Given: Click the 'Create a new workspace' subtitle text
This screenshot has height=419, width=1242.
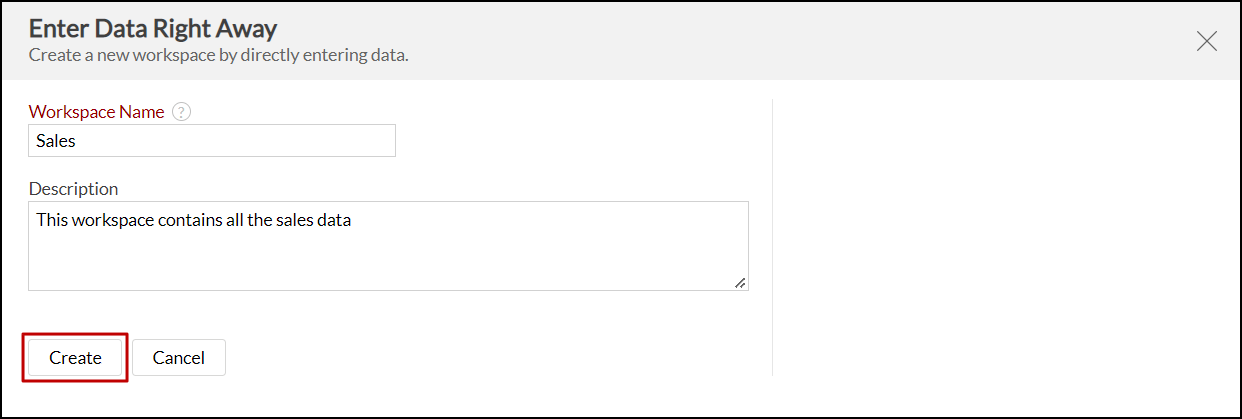Looking at the screenshot, I should tap(218, 55).
